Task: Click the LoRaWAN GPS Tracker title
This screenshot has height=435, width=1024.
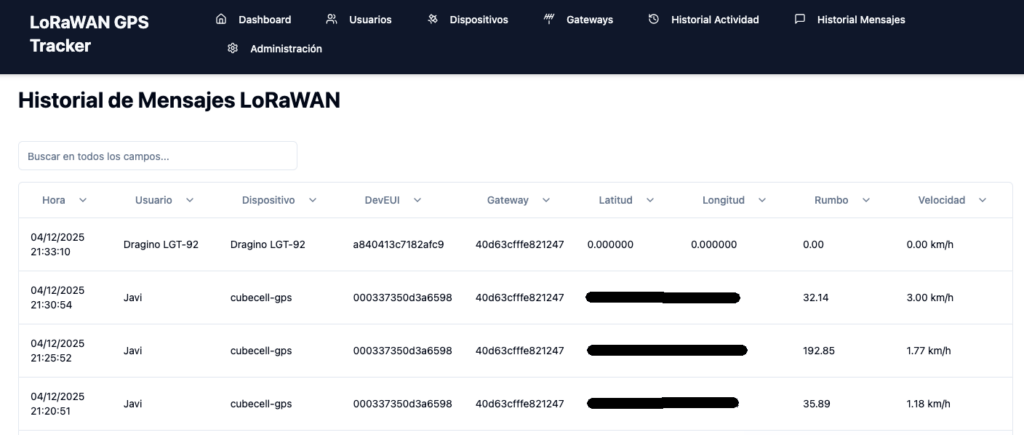Action: 89,33
